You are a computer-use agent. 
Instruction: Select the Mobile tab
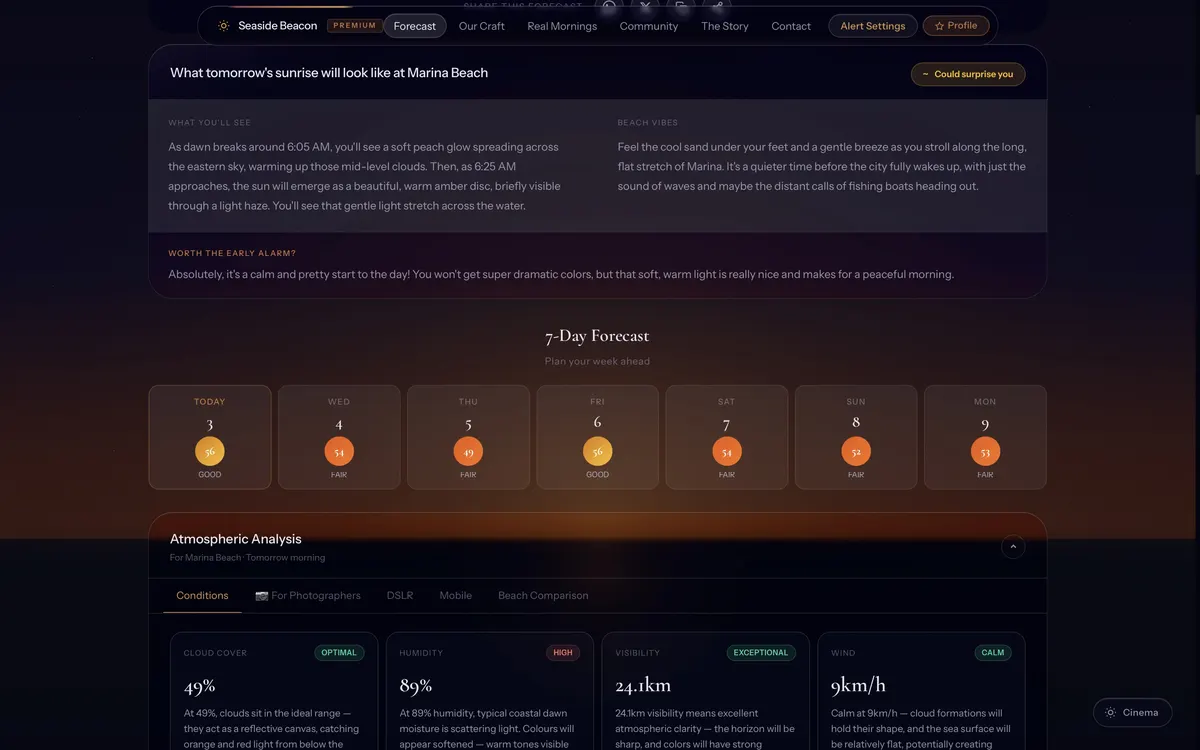(x=455, y=595)
